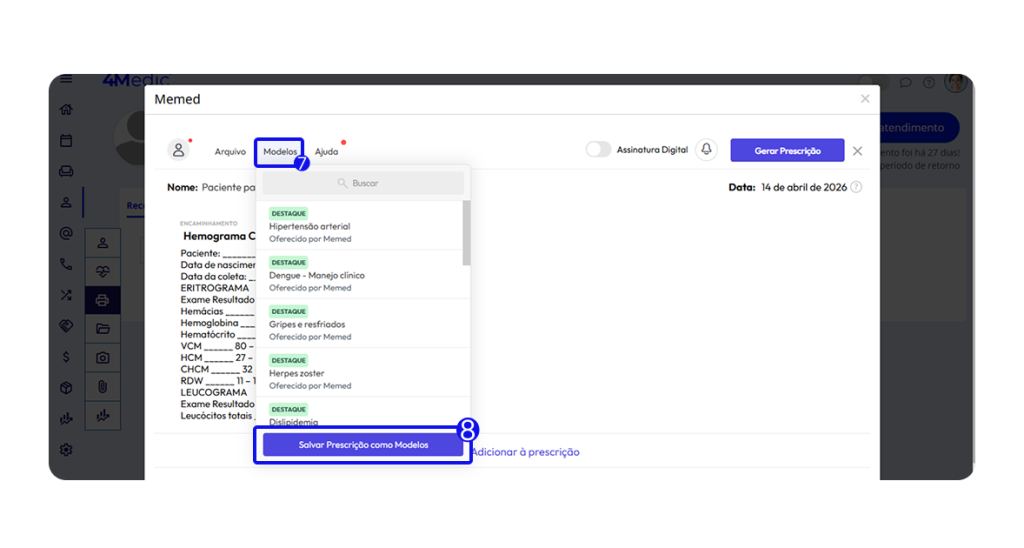This screenshot has height=548, width=1024.
Task: Enable the Assinatura Digital toggle
Action: coord(598,150)
